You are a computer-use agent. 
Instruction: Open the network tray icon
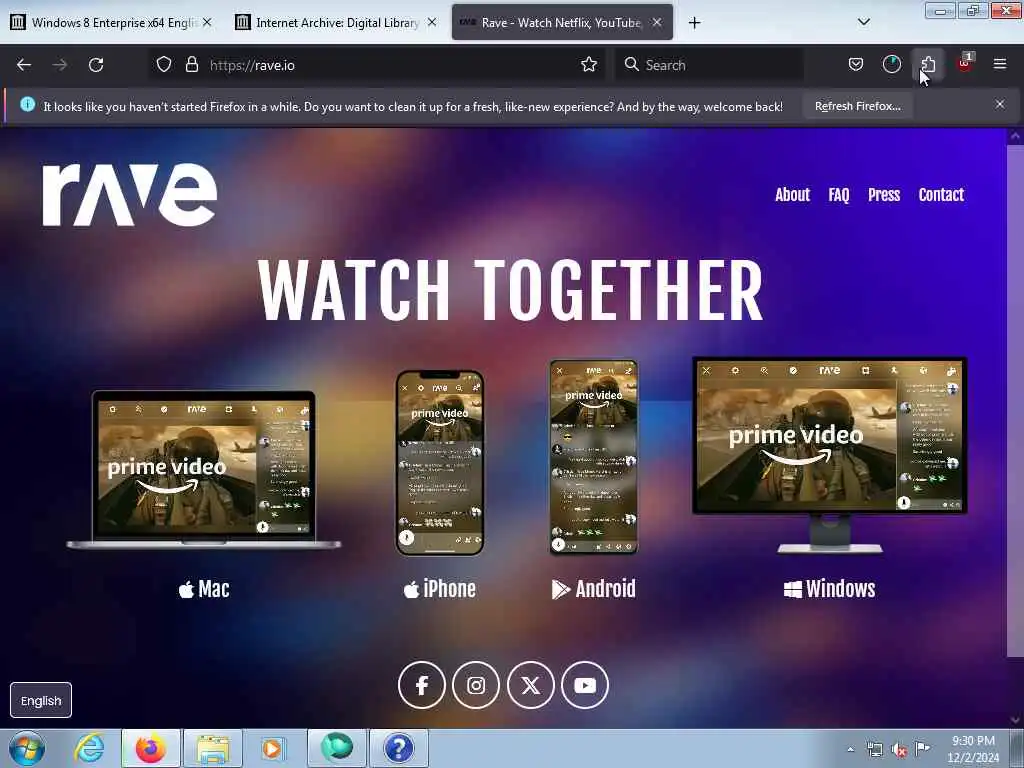pyautogui.click(x=874, y=749)
